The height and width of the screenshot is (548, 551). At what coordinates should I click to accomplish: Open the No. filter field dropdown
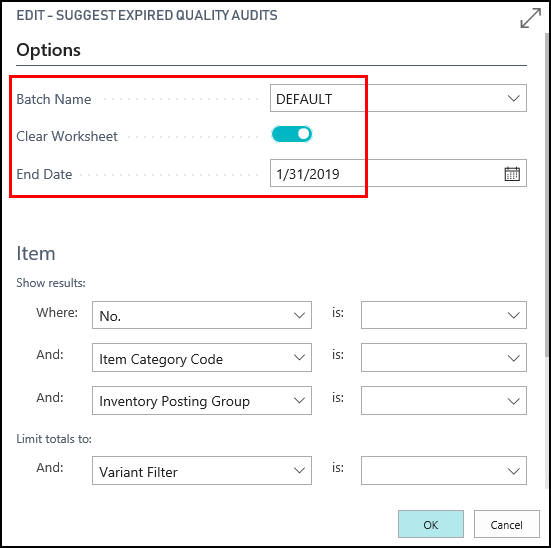coord(299,315)
